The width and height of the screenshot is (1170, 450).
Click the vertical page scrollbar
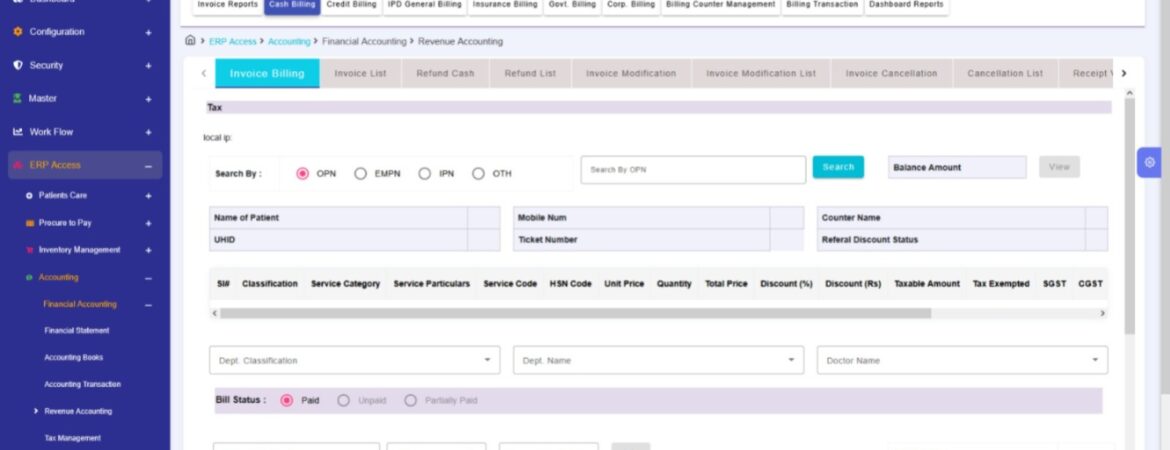coord(1129,216)
